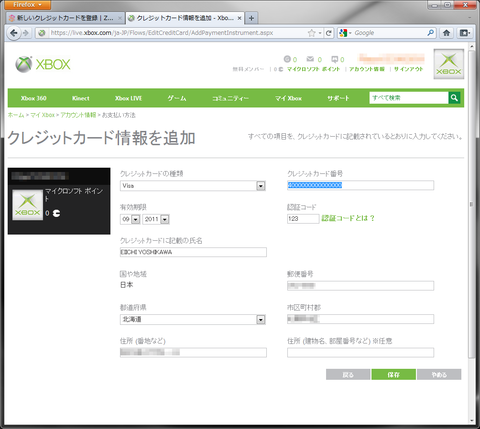Click the すべて検索 site search box
The image size is (480, 429).
click(x=409, y=98)
